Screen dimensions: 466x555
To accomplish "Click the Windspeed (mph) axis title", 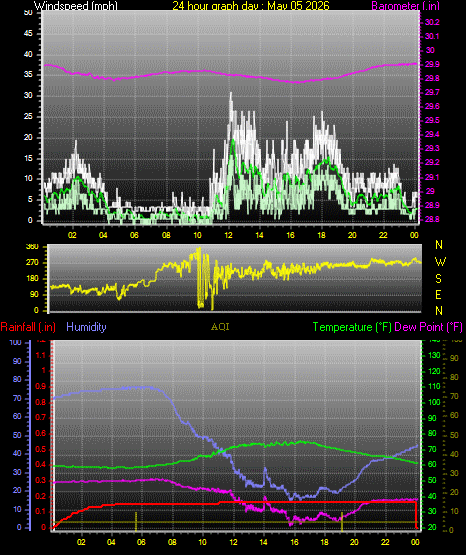I will coord(76,6).
